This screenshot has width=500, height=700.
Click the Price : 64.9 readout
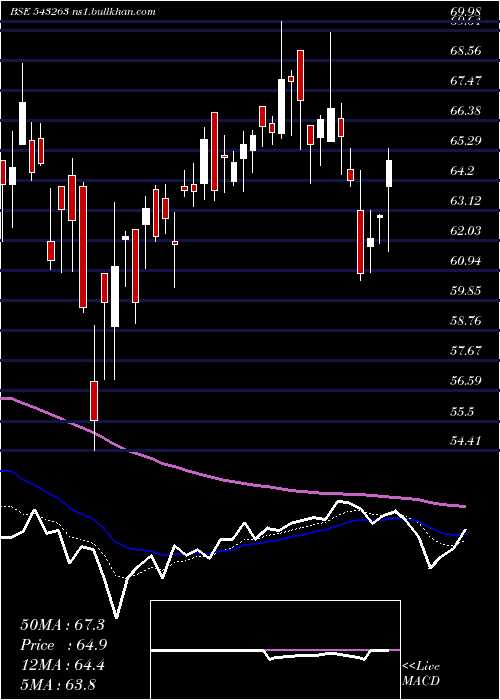tap(63, 646)
